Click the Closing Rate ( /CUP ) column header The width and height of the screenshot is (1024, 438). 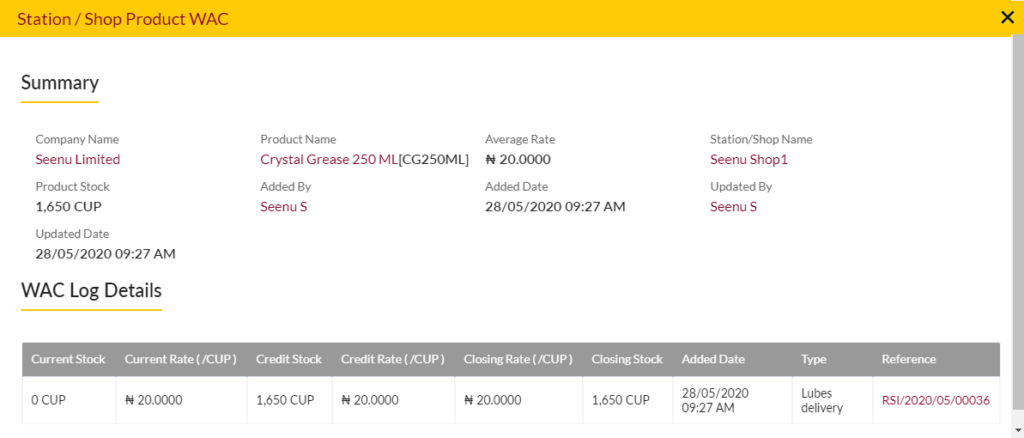[x=519, y=360]
